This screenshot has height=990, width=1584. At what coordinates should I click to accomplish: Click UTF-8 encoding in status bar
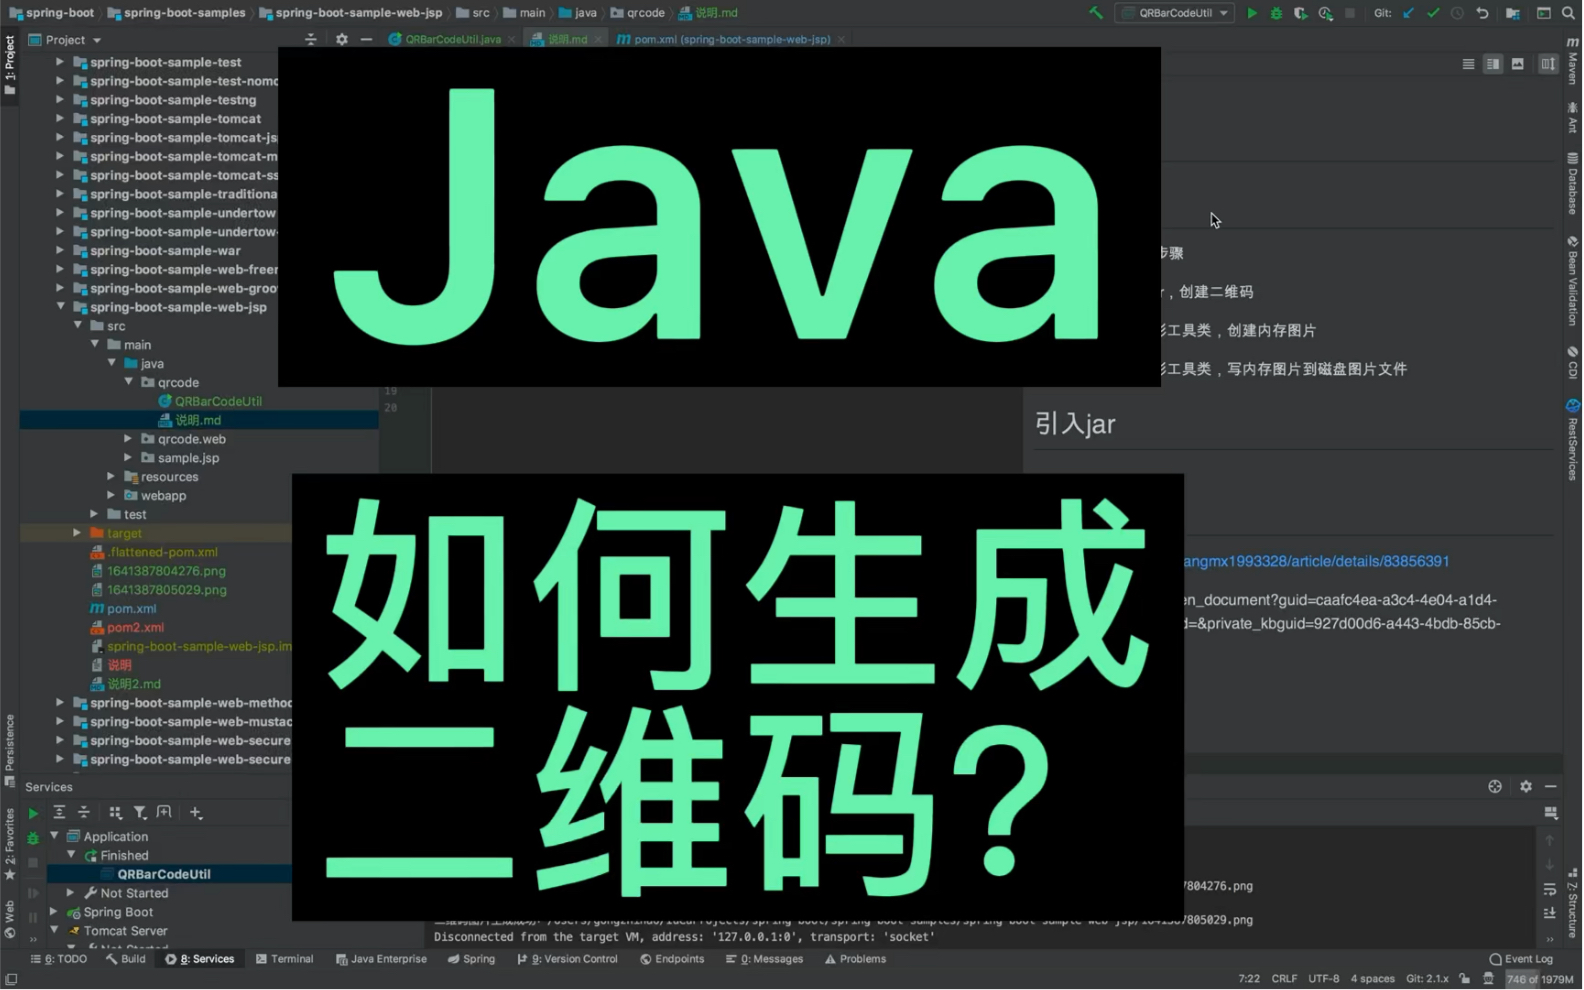(1323, 979)
